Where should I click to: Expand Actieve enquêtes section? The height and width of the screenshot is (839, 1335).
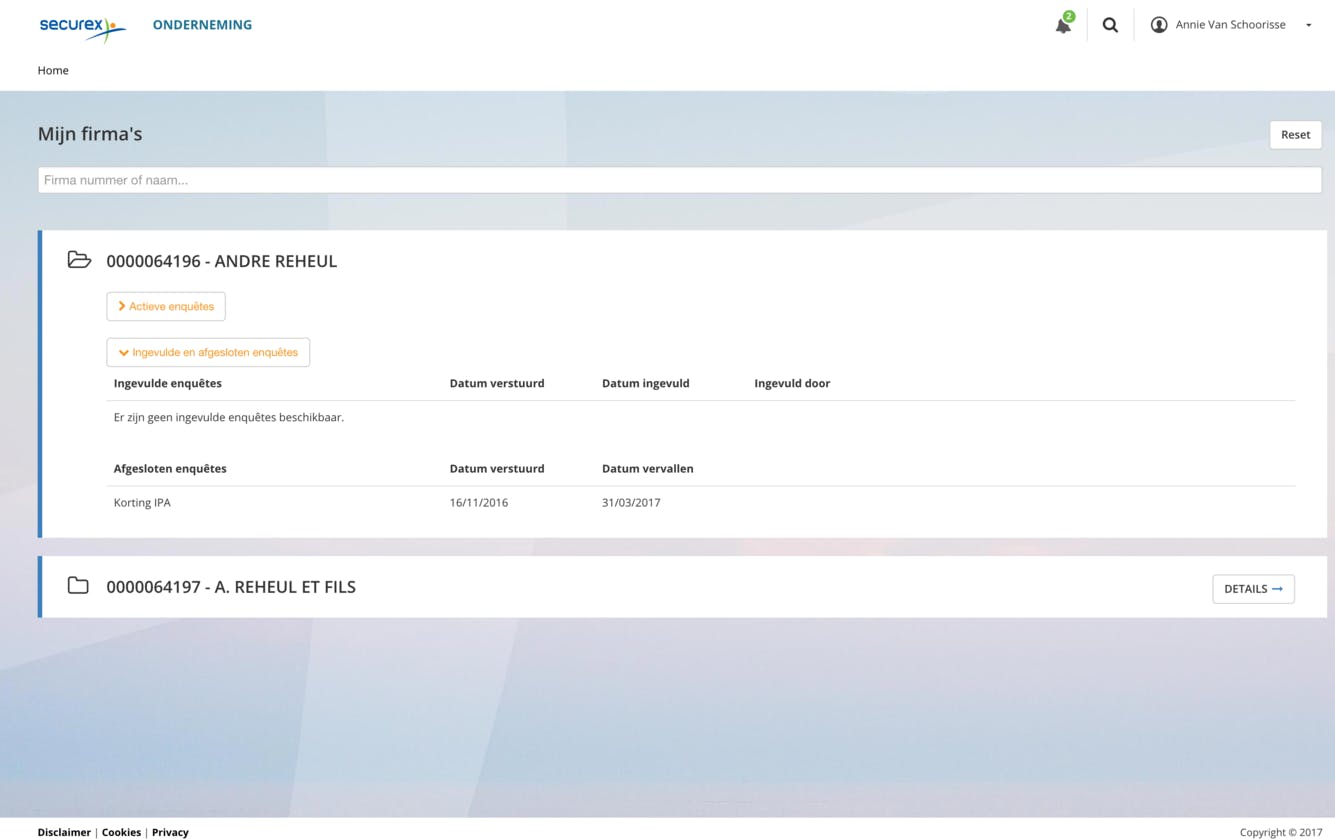tap(166, 306)
